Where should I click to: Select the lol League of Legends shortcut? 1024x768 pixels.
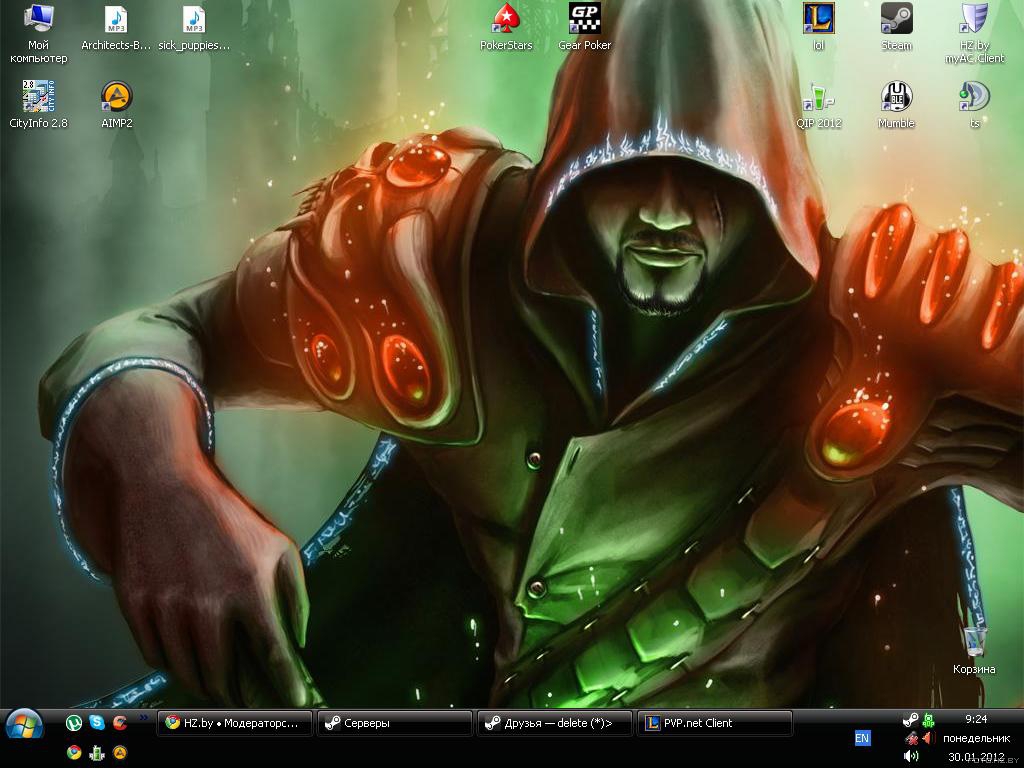(x=818, y=27)
